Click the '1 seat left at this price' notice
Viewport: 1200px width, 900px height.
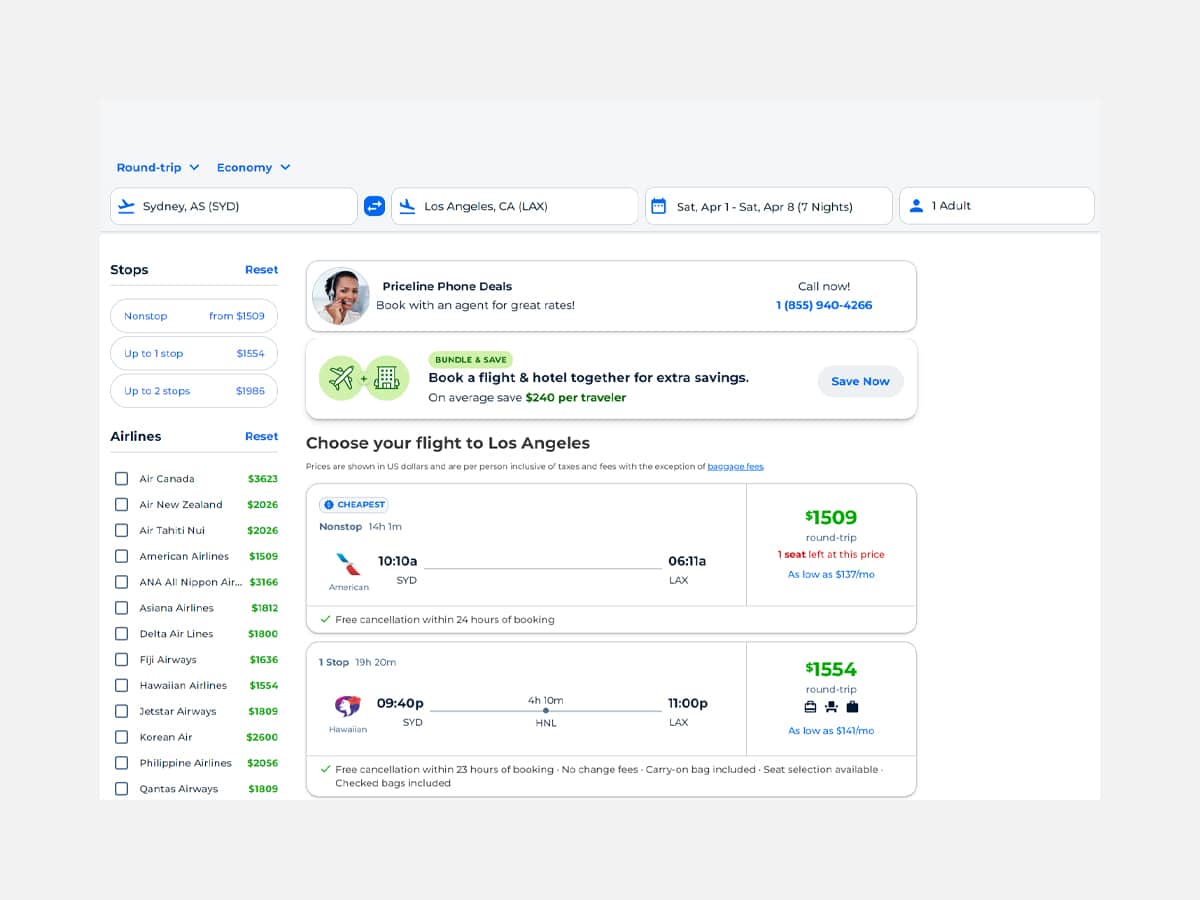tap(831, 554)
